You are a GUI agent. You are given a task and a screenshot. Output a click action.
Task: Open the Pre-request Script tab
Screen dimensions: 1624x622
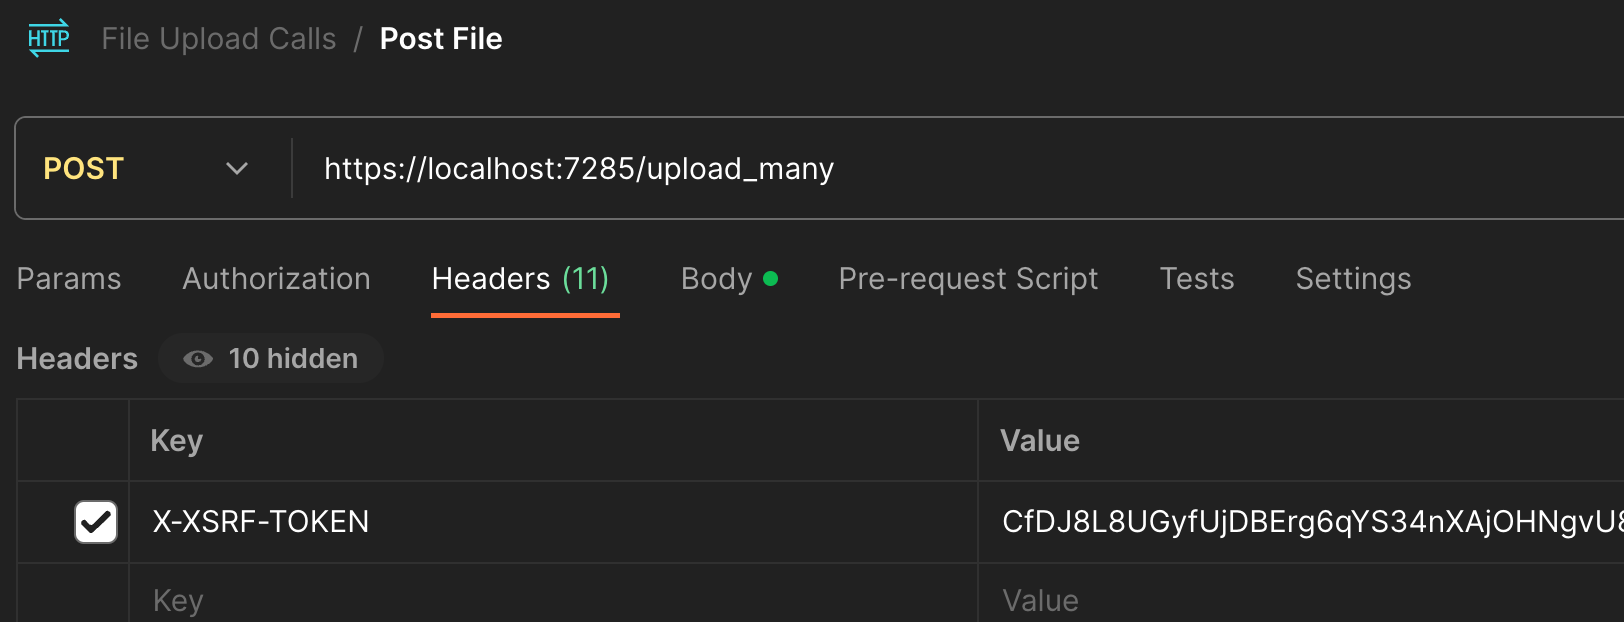pyautogui.click(x=968, y=279)
